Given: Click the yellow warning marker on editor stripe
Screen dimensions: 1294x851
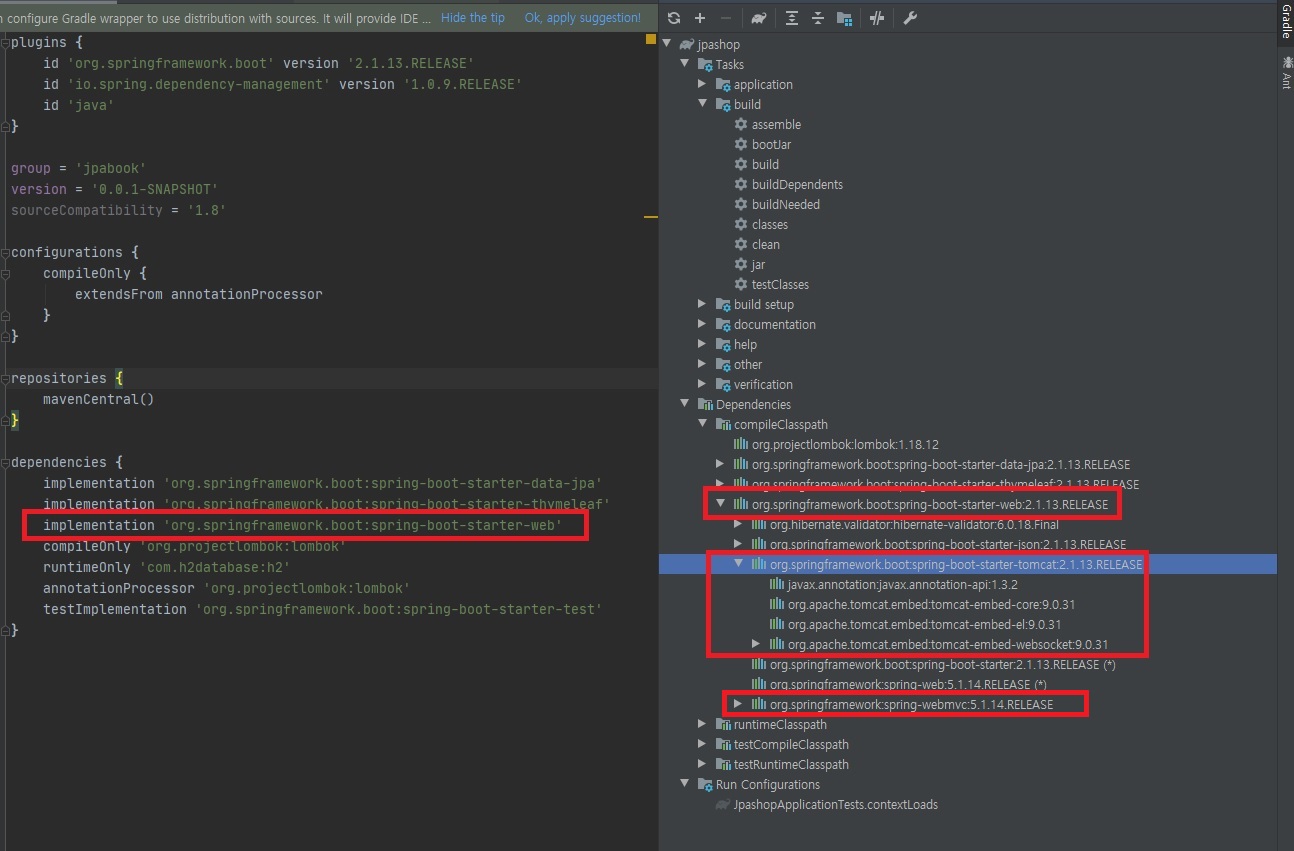Looking at the screenshot, I should [651, 216].
